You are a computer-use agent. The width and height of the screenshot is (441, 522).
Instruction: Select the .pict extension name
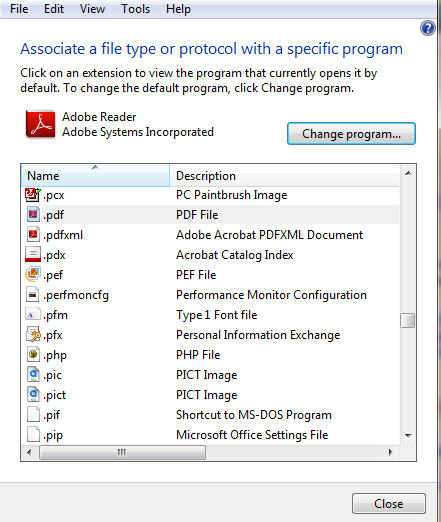click(x=54, y=395)
